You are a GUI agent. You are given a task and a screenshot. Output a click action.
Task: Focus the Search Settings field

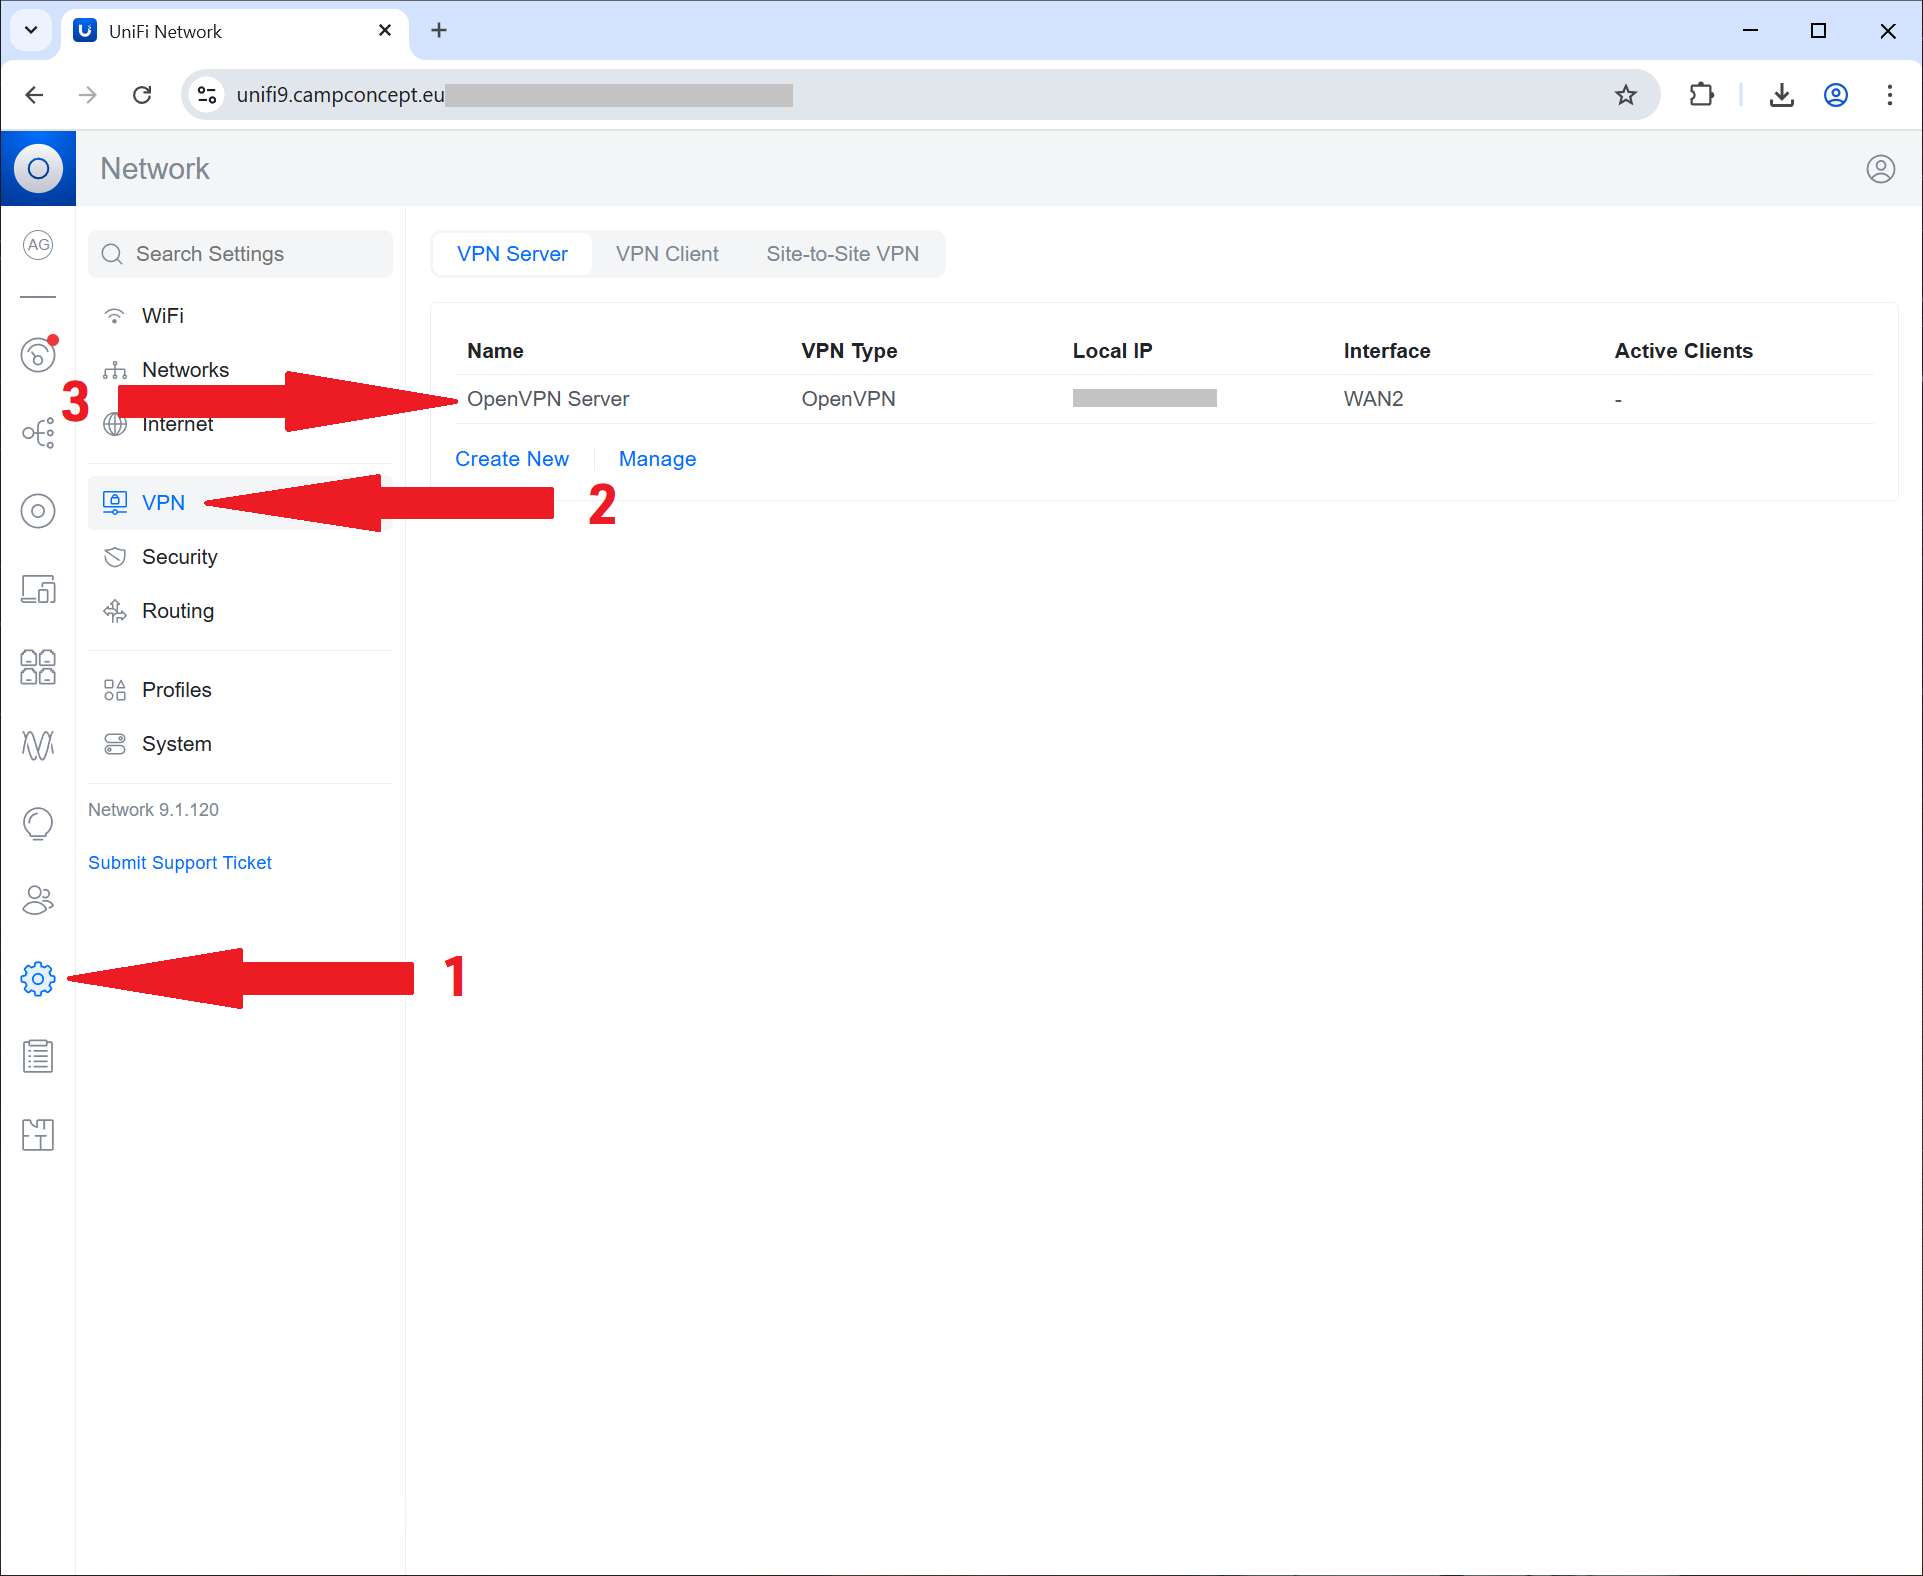[240, 254]
